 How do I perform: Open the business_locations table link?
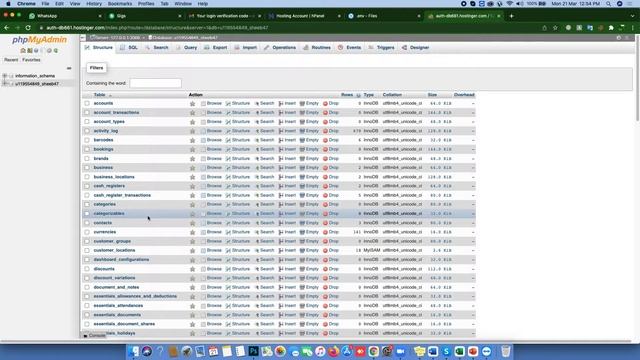point(114,177)
